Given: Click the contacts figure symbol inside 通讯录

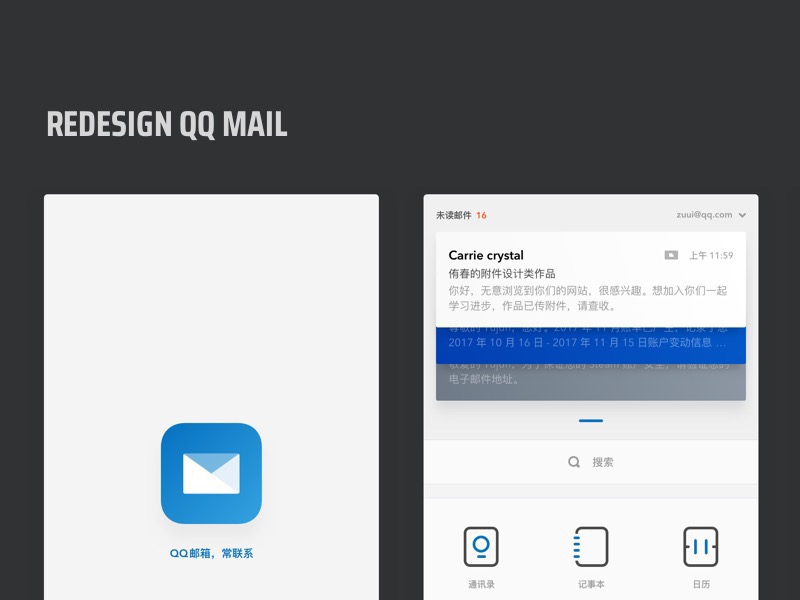Looking at the screenshot, I should [481, 546].
